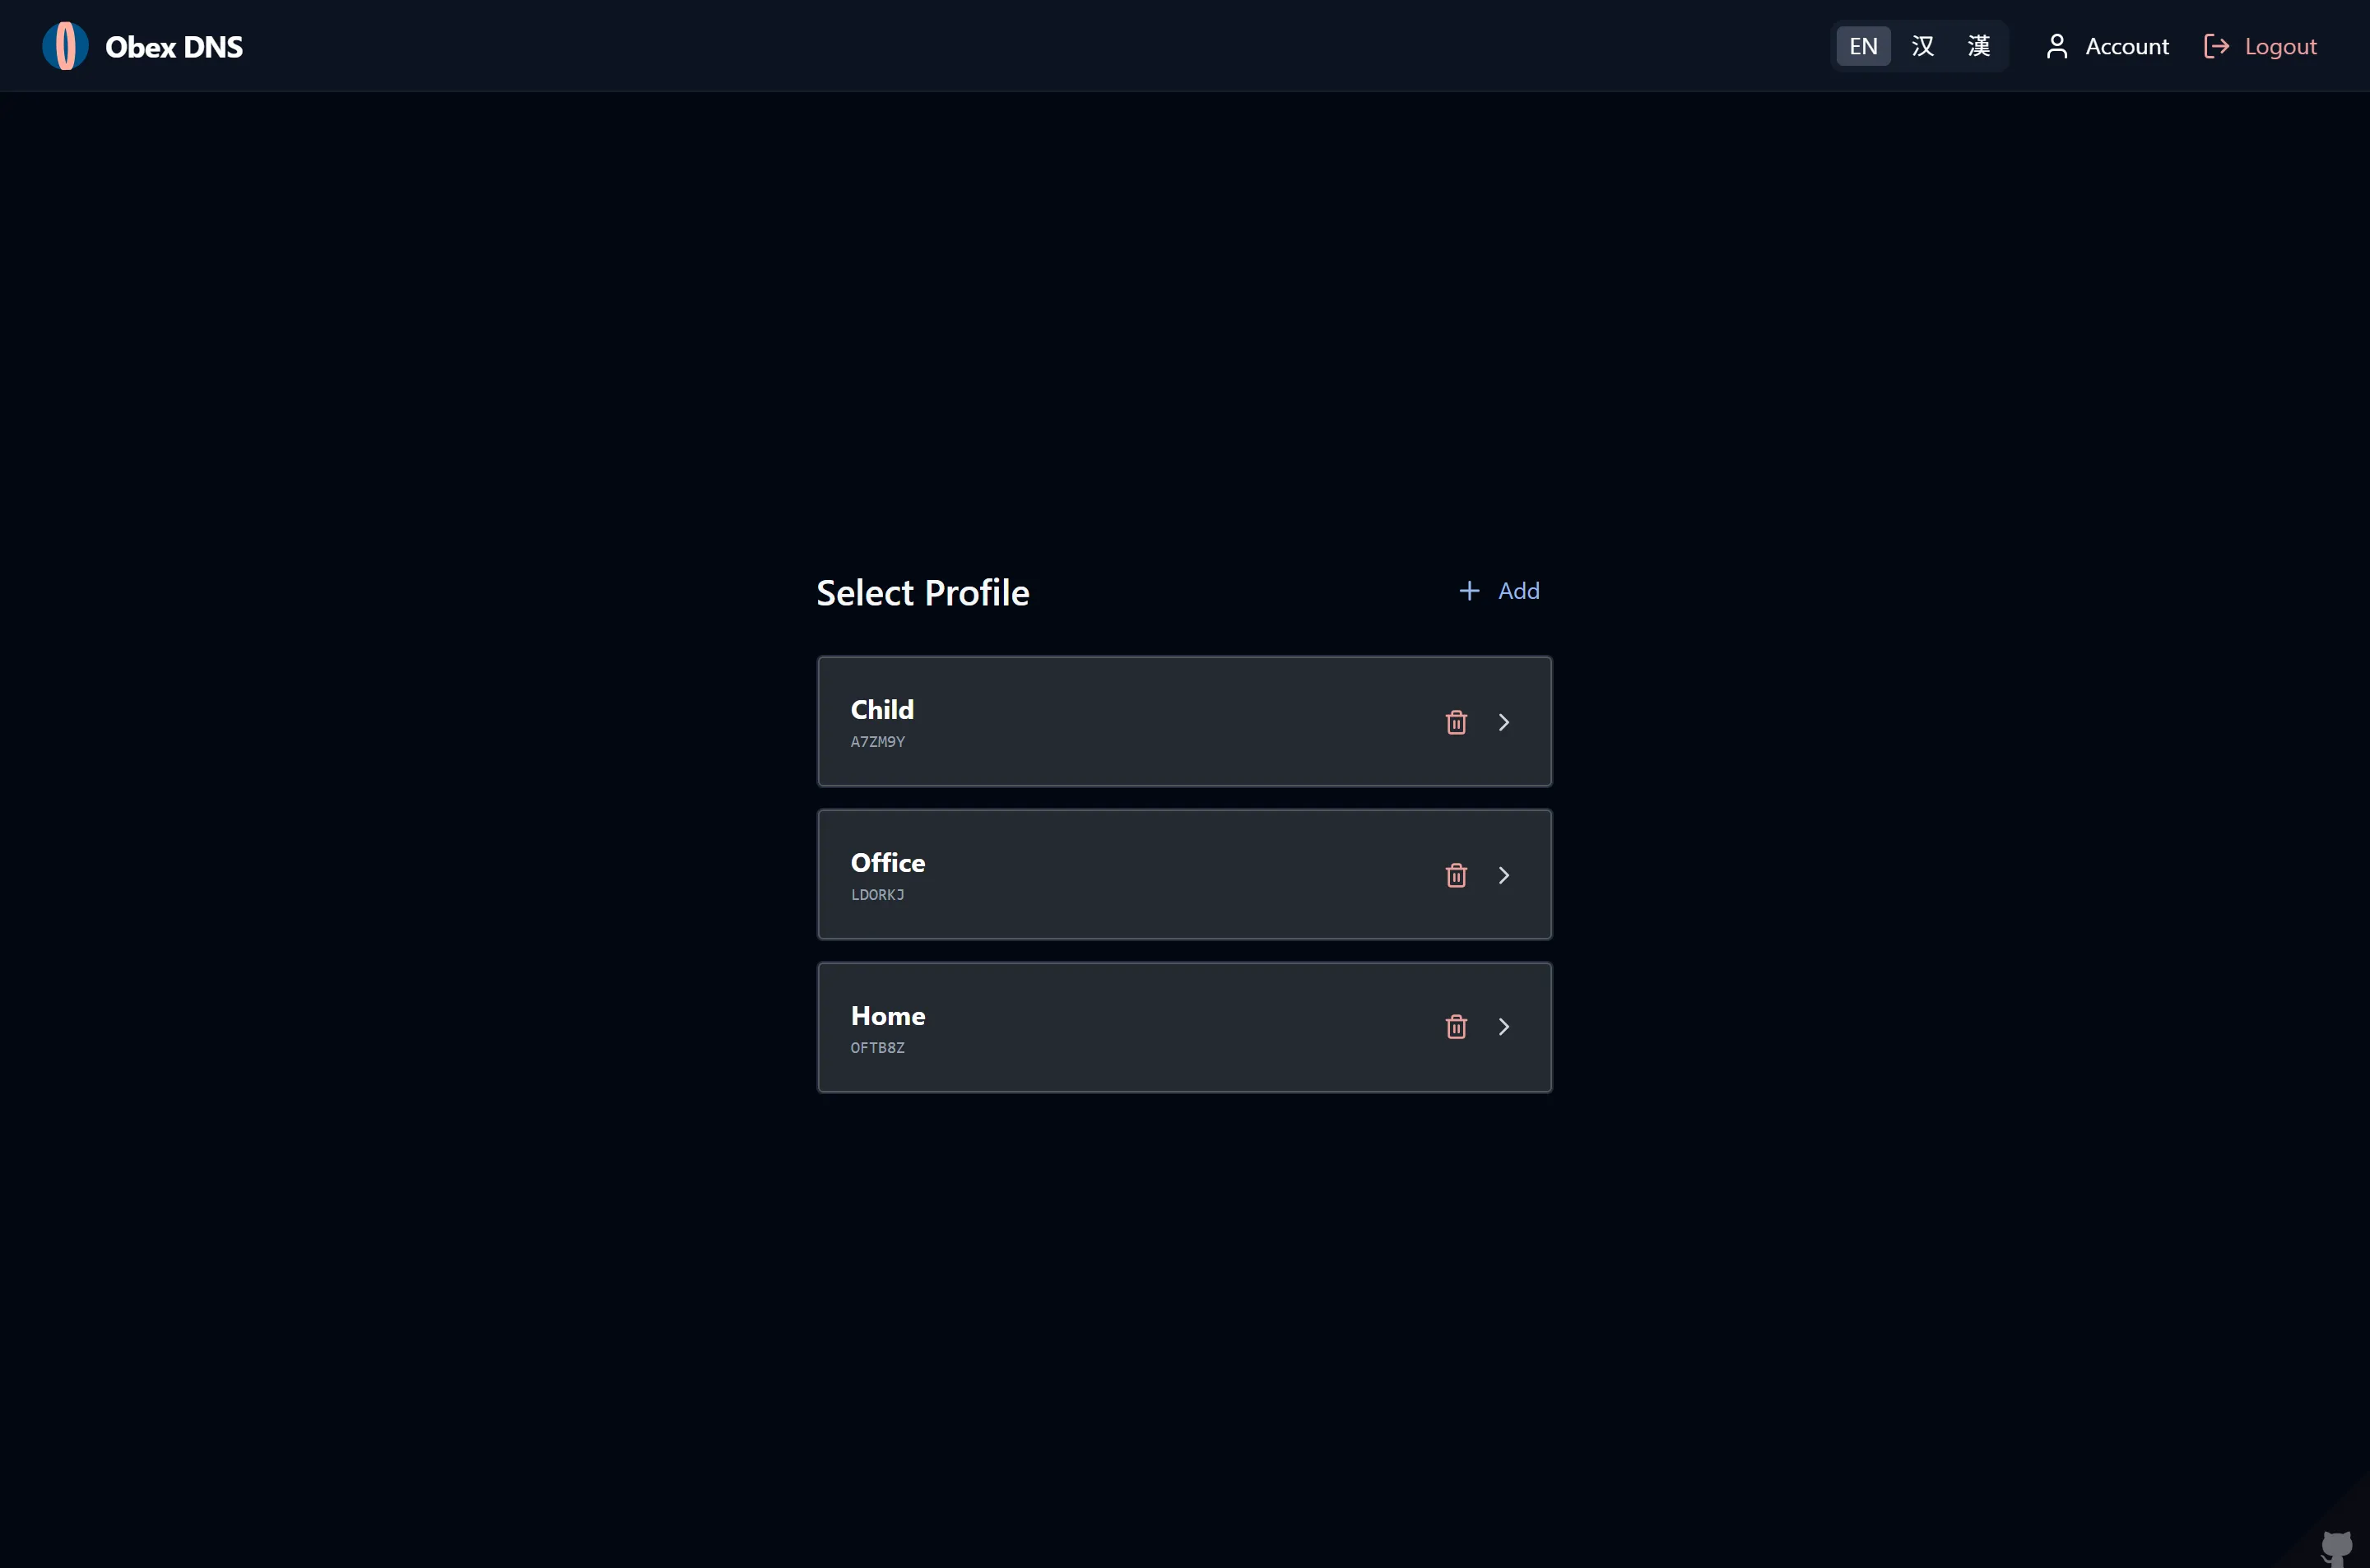Viewport: 2370px width, 1568px height.
Task: Click the Obex DNS title text
Action: pos(174,47)
